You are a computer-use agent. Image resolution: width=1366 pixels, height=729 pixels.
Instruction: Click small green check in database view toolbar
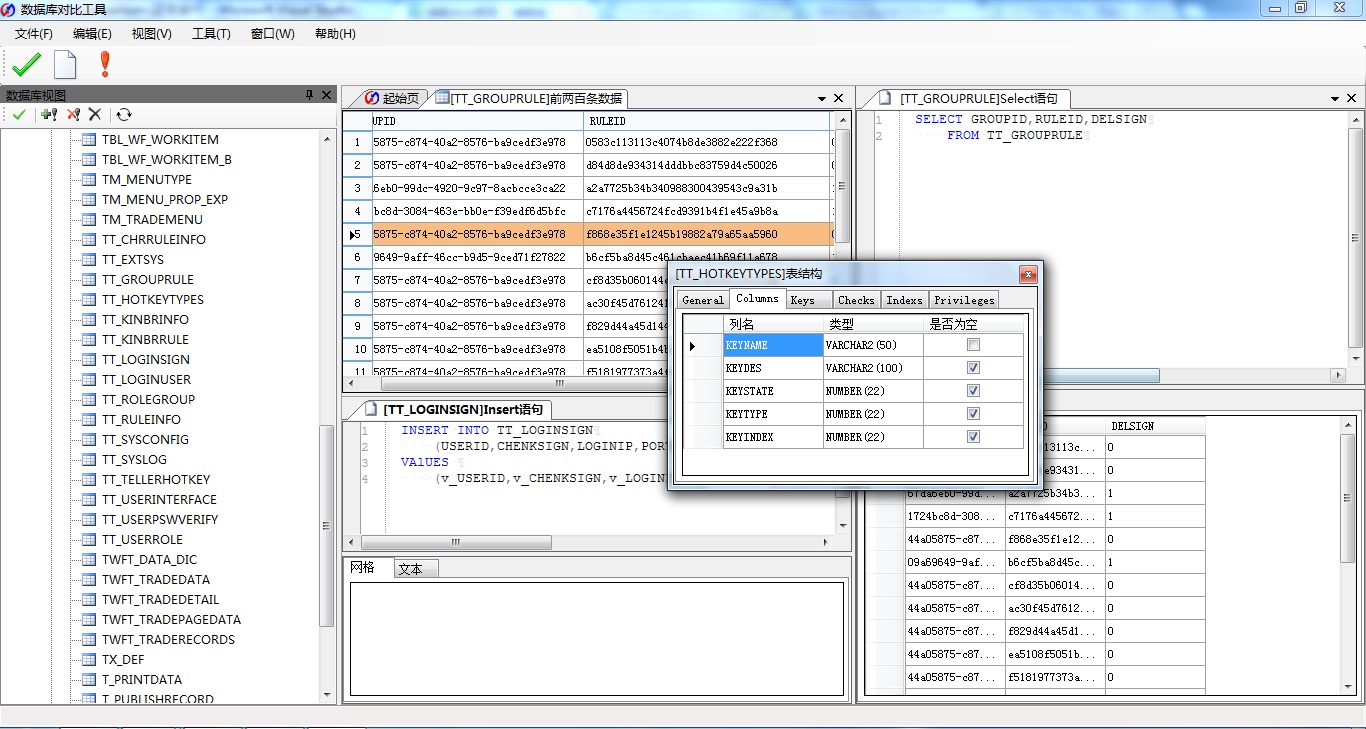pyautogui.click(x=19, y=115)
